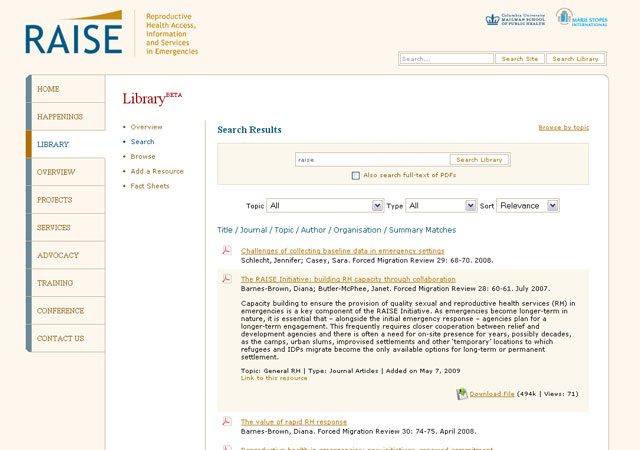Click the Title / Journal / Topic matches heading
This screenshot has height=450, width=640.
(336, 230)
